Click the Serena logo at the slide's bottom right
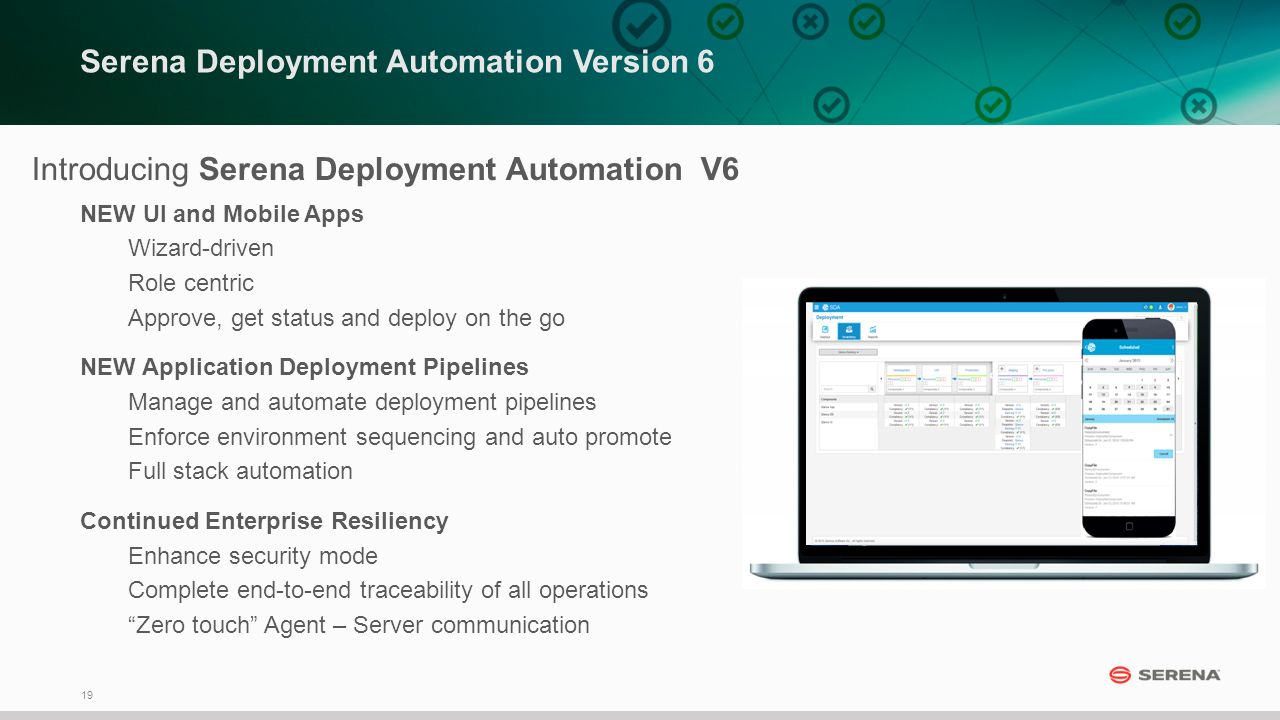Screen dimensions: 1280x720 coord(1164,675)
